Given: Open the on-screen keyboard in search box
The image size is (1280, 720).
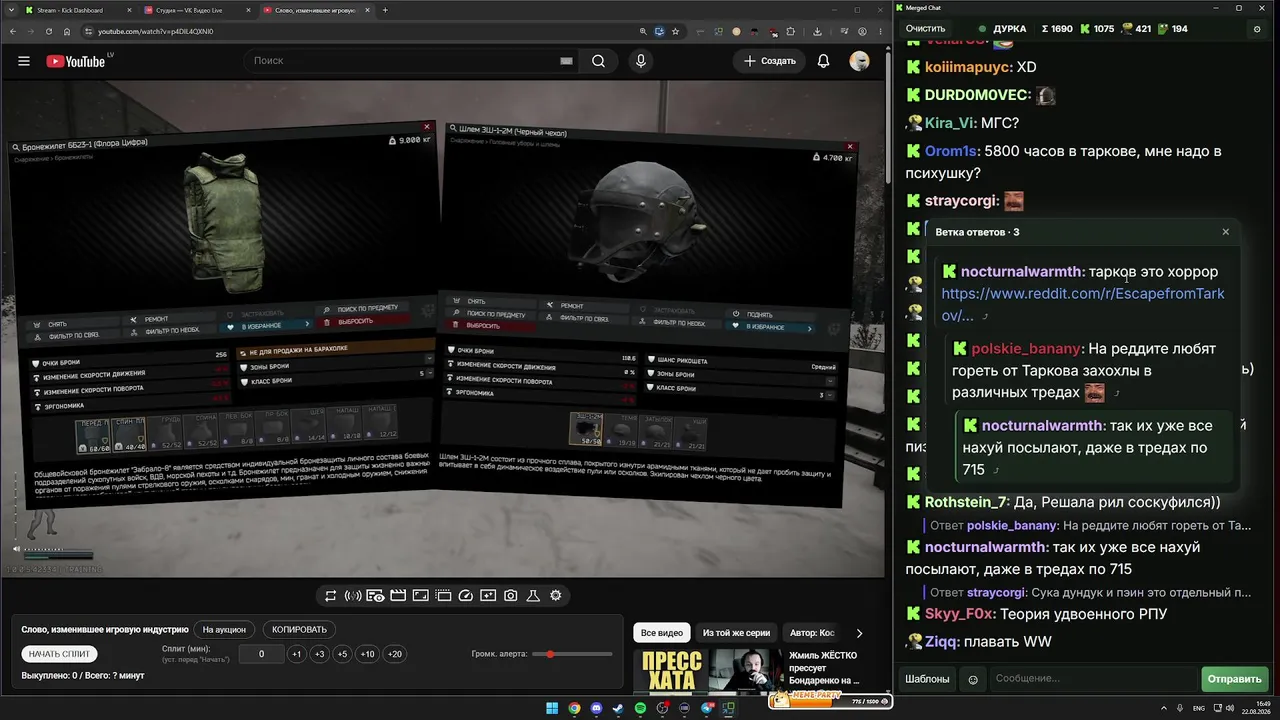Looking at the screenshot, I should tap(566, 61).
